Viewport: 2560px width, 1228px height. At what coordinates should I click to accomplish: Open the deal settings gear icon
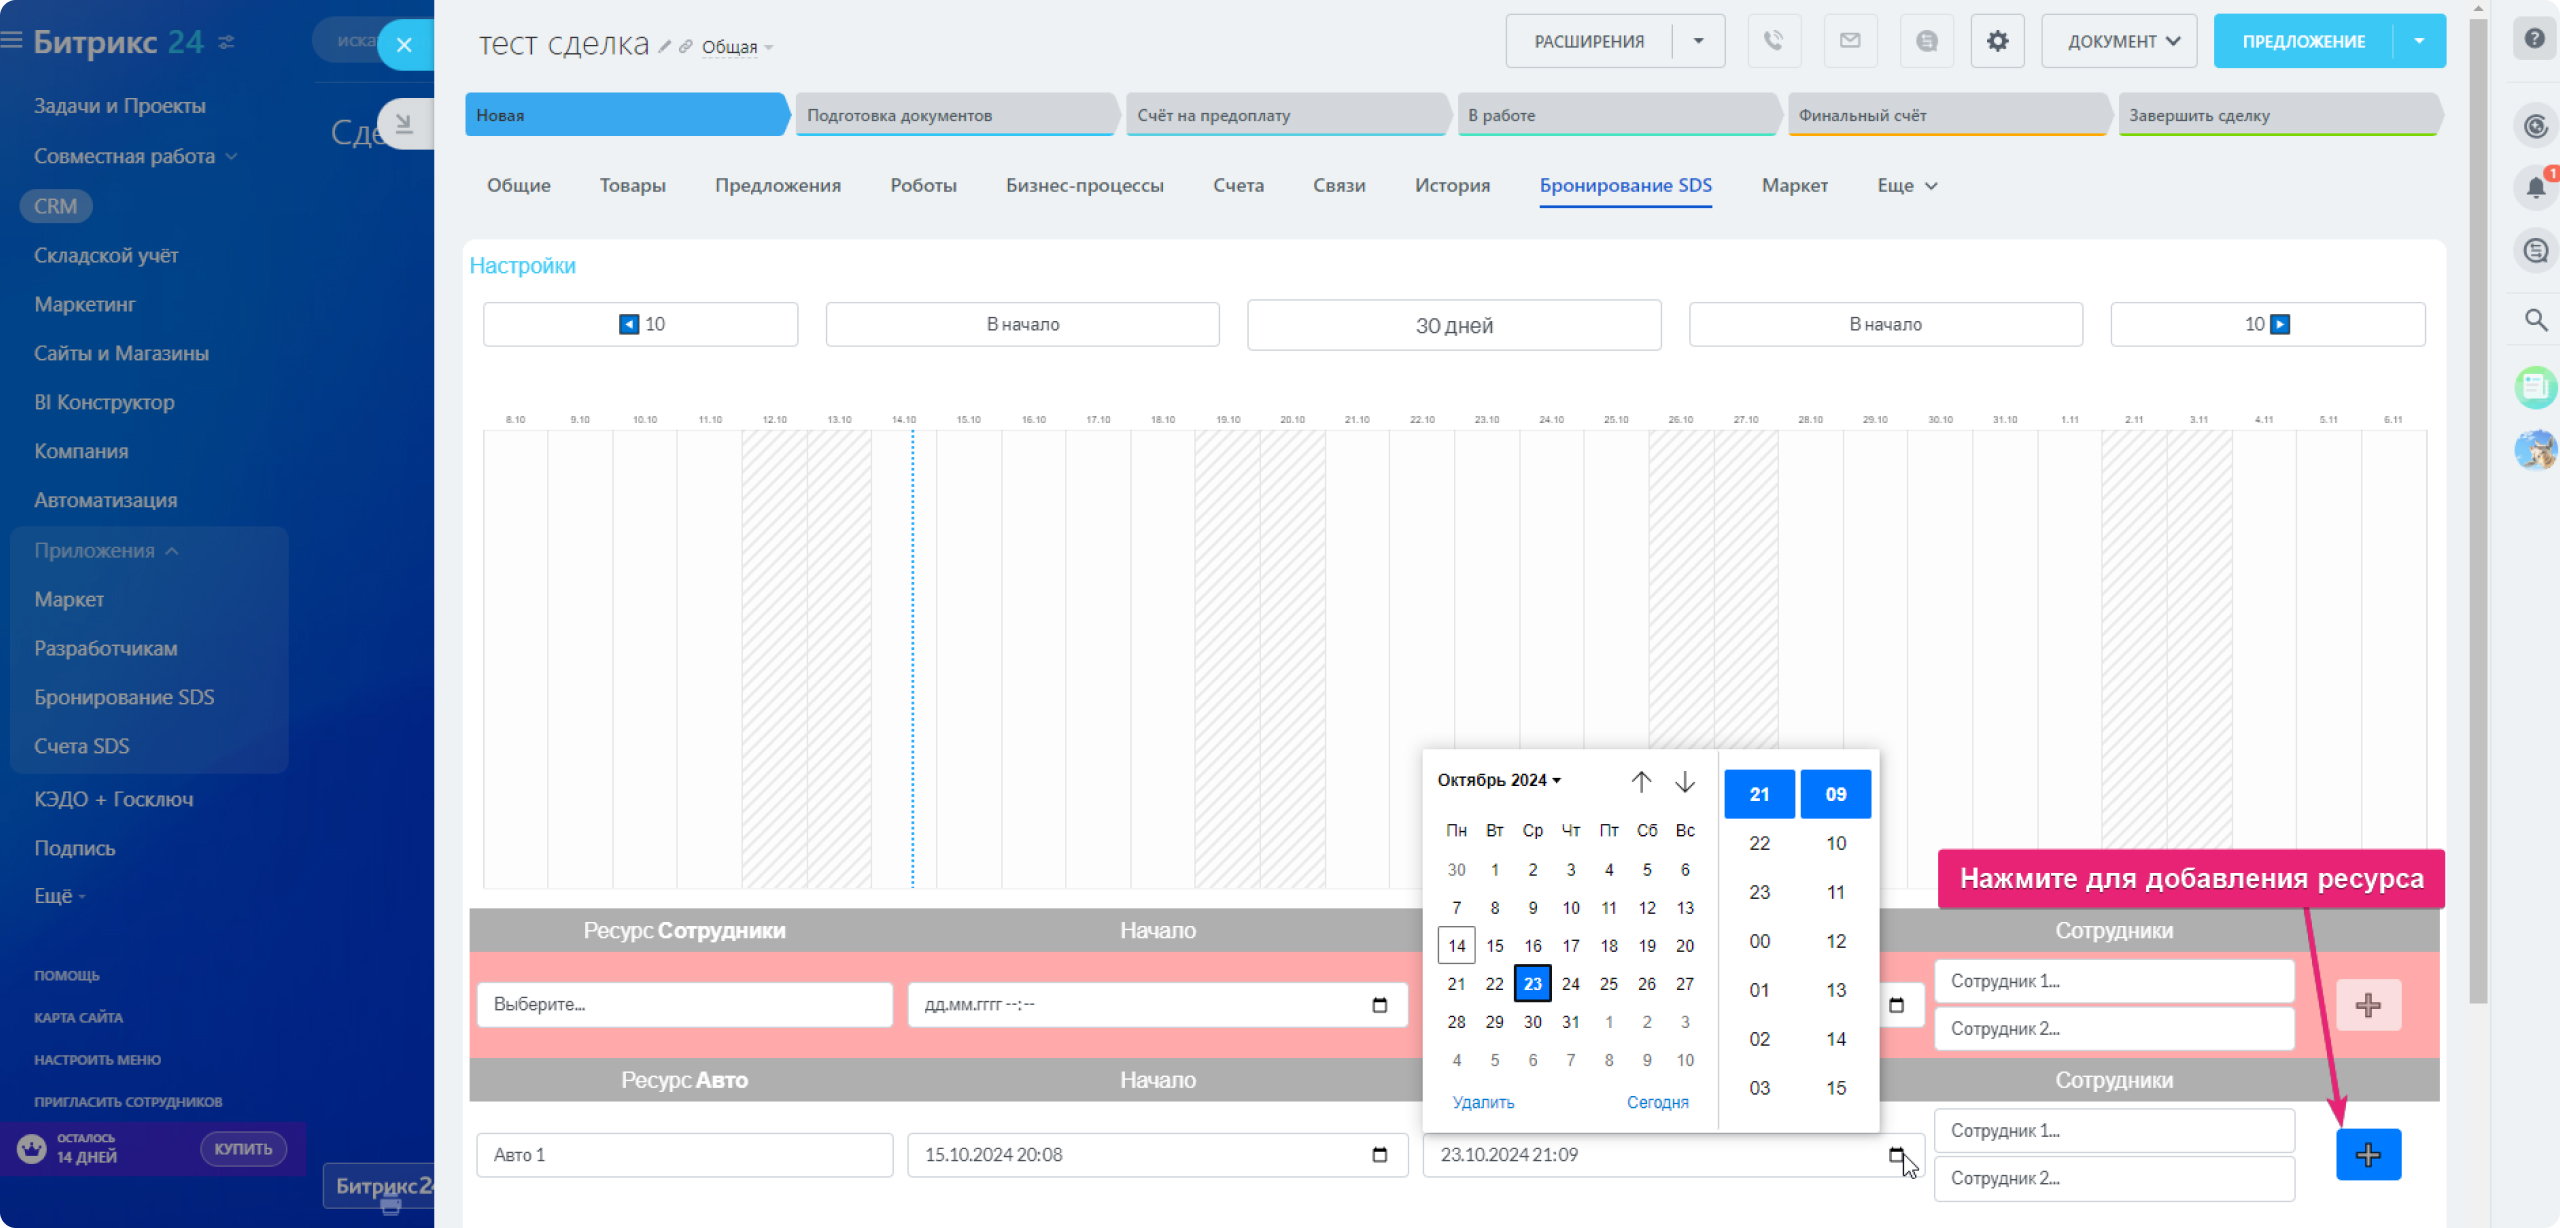(1997, 41)
